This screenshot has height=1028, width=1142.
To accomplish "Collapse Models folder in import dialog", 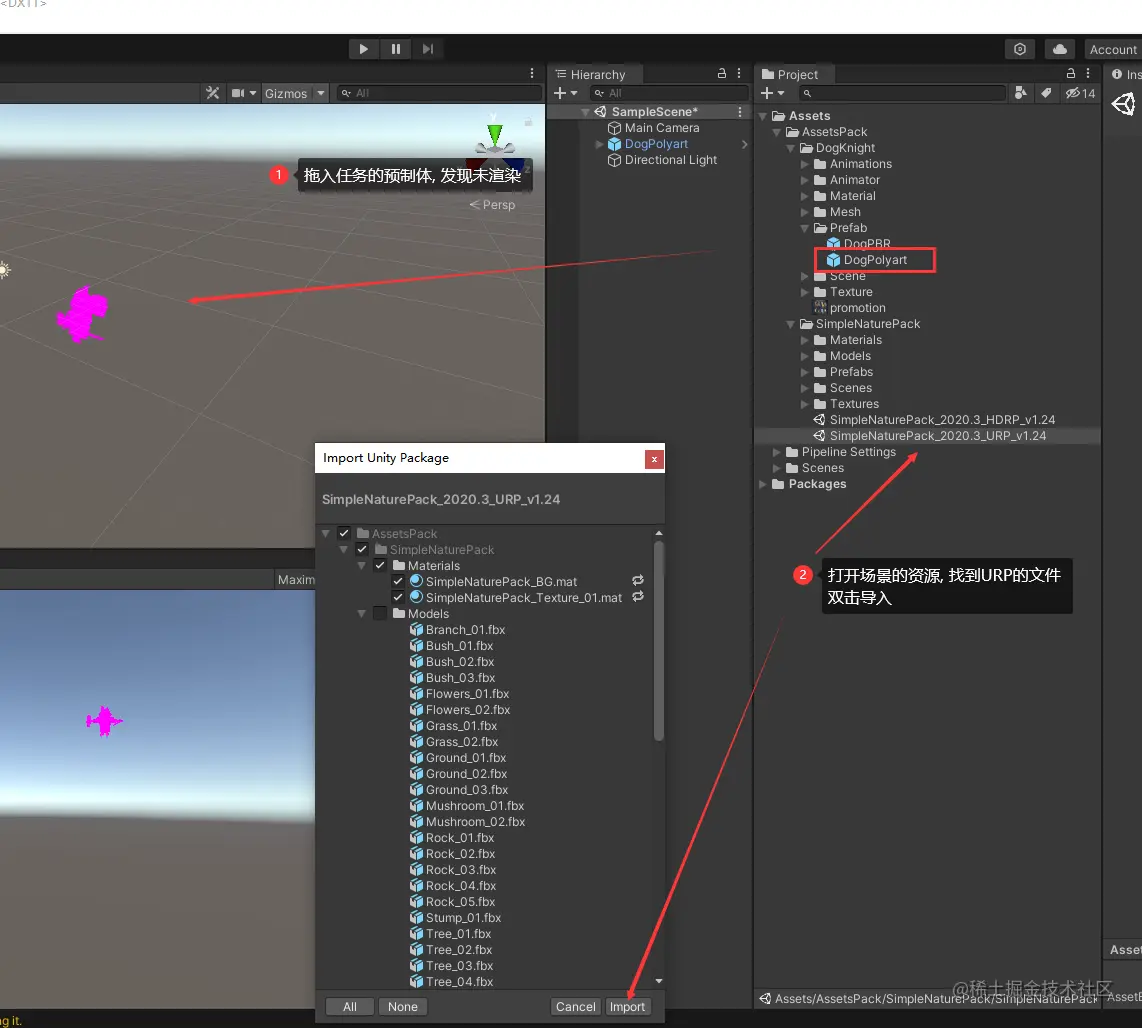I will click(x=361, y=614).
